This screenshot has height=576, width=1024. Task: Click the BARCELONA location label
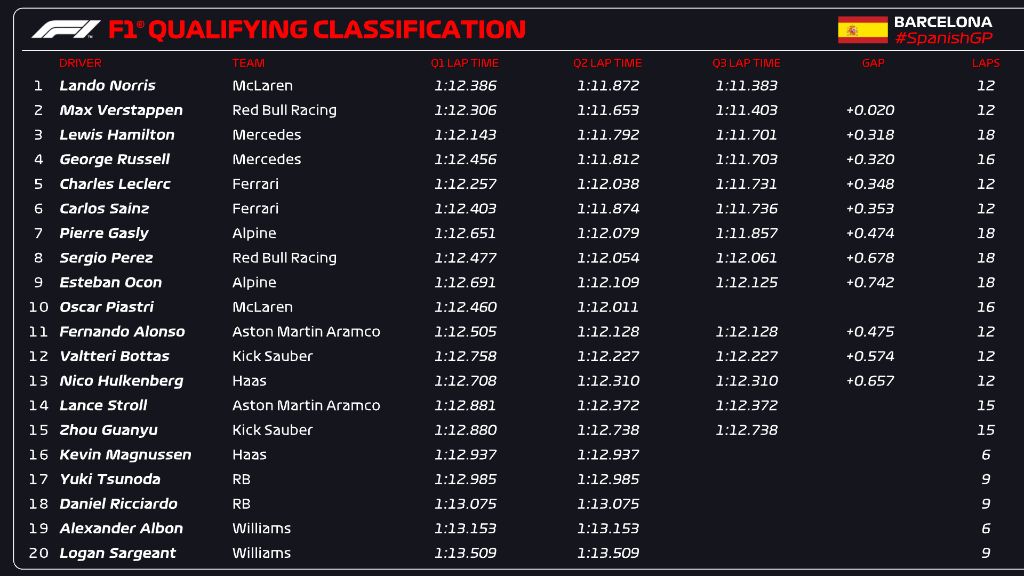(942, 22)
